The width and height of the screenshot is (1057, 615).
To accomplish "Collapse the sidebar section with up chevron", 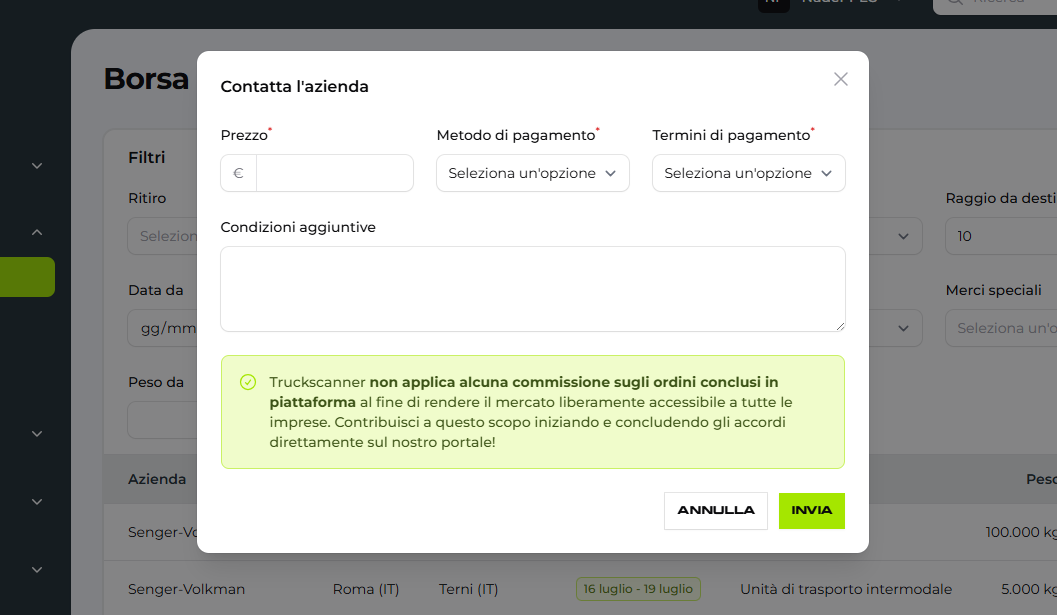I will [x=37, y=233].
